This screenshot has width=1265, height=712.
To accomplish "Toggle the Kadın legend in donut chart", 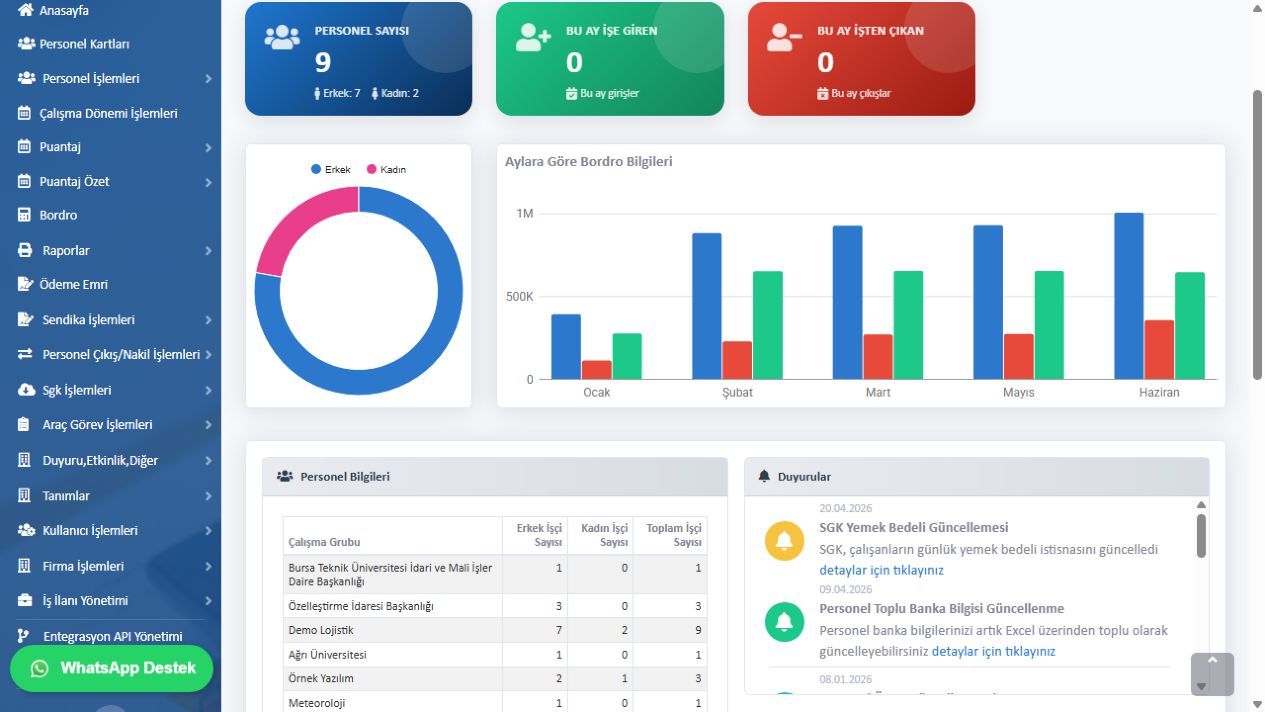I will 387,169.
